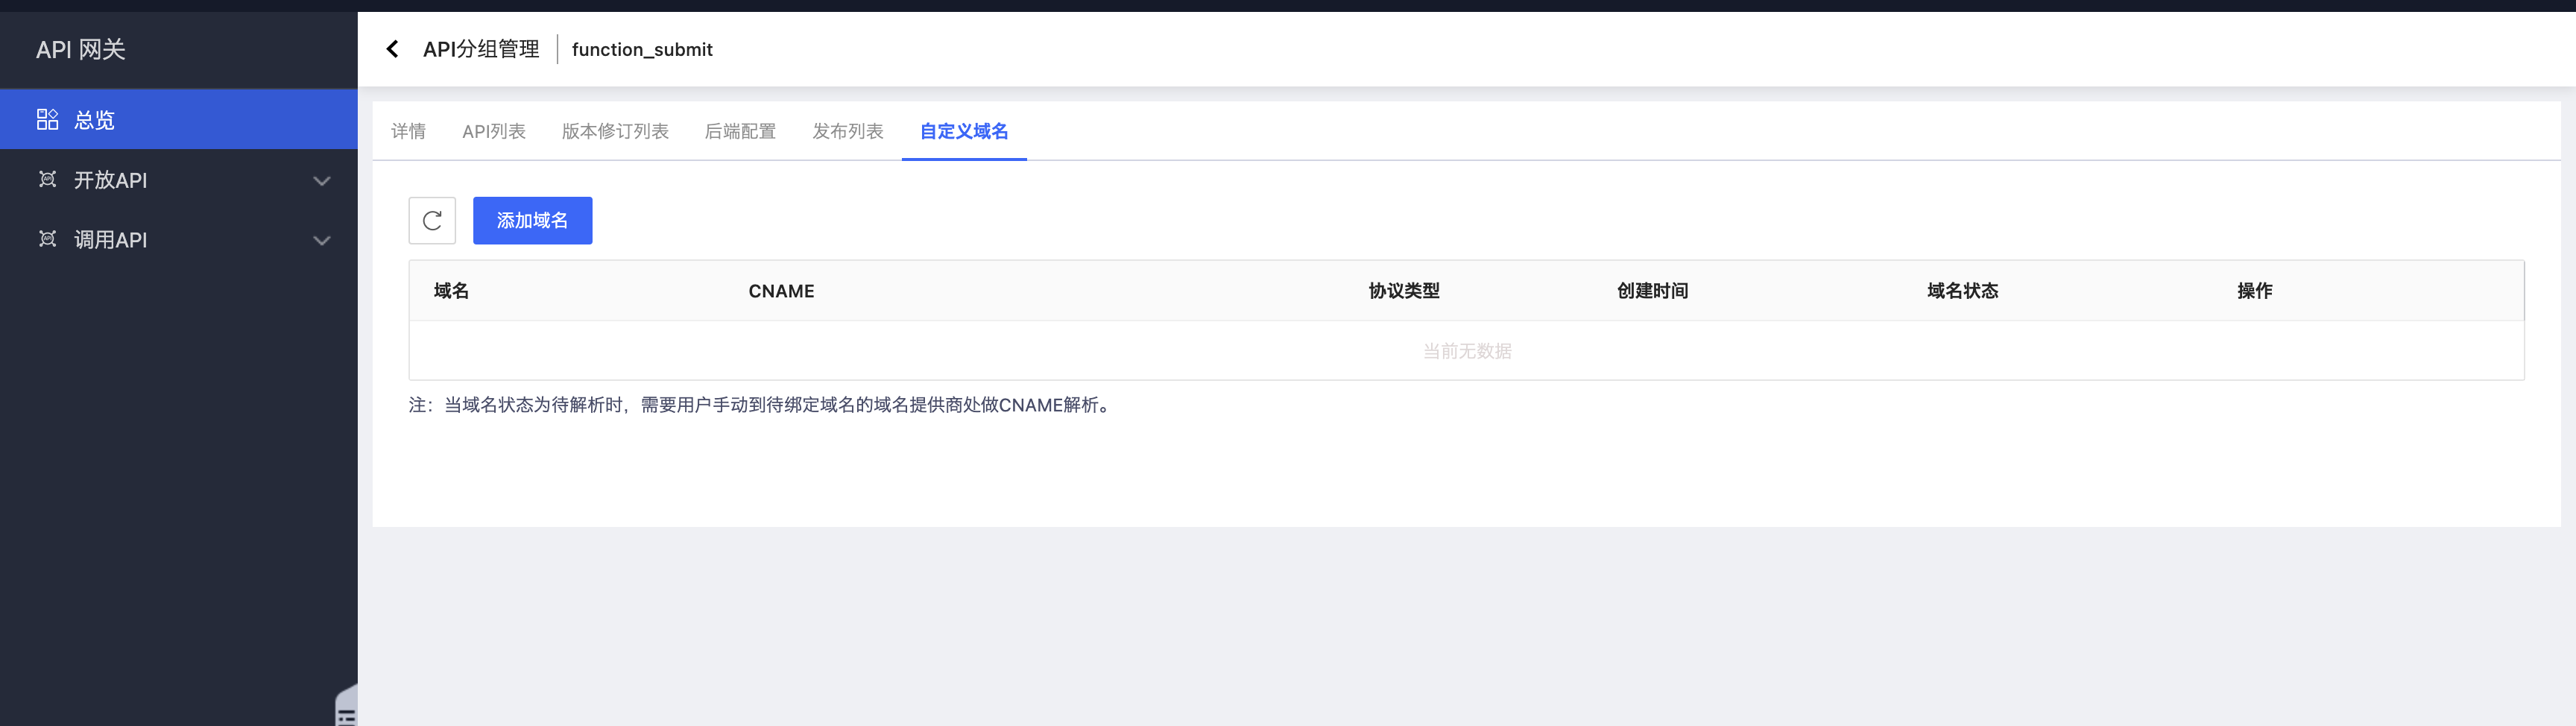The height and width of the screenshot is (726, 2576).
Task: Click the 添加域名 button
Action: [532, 221]
